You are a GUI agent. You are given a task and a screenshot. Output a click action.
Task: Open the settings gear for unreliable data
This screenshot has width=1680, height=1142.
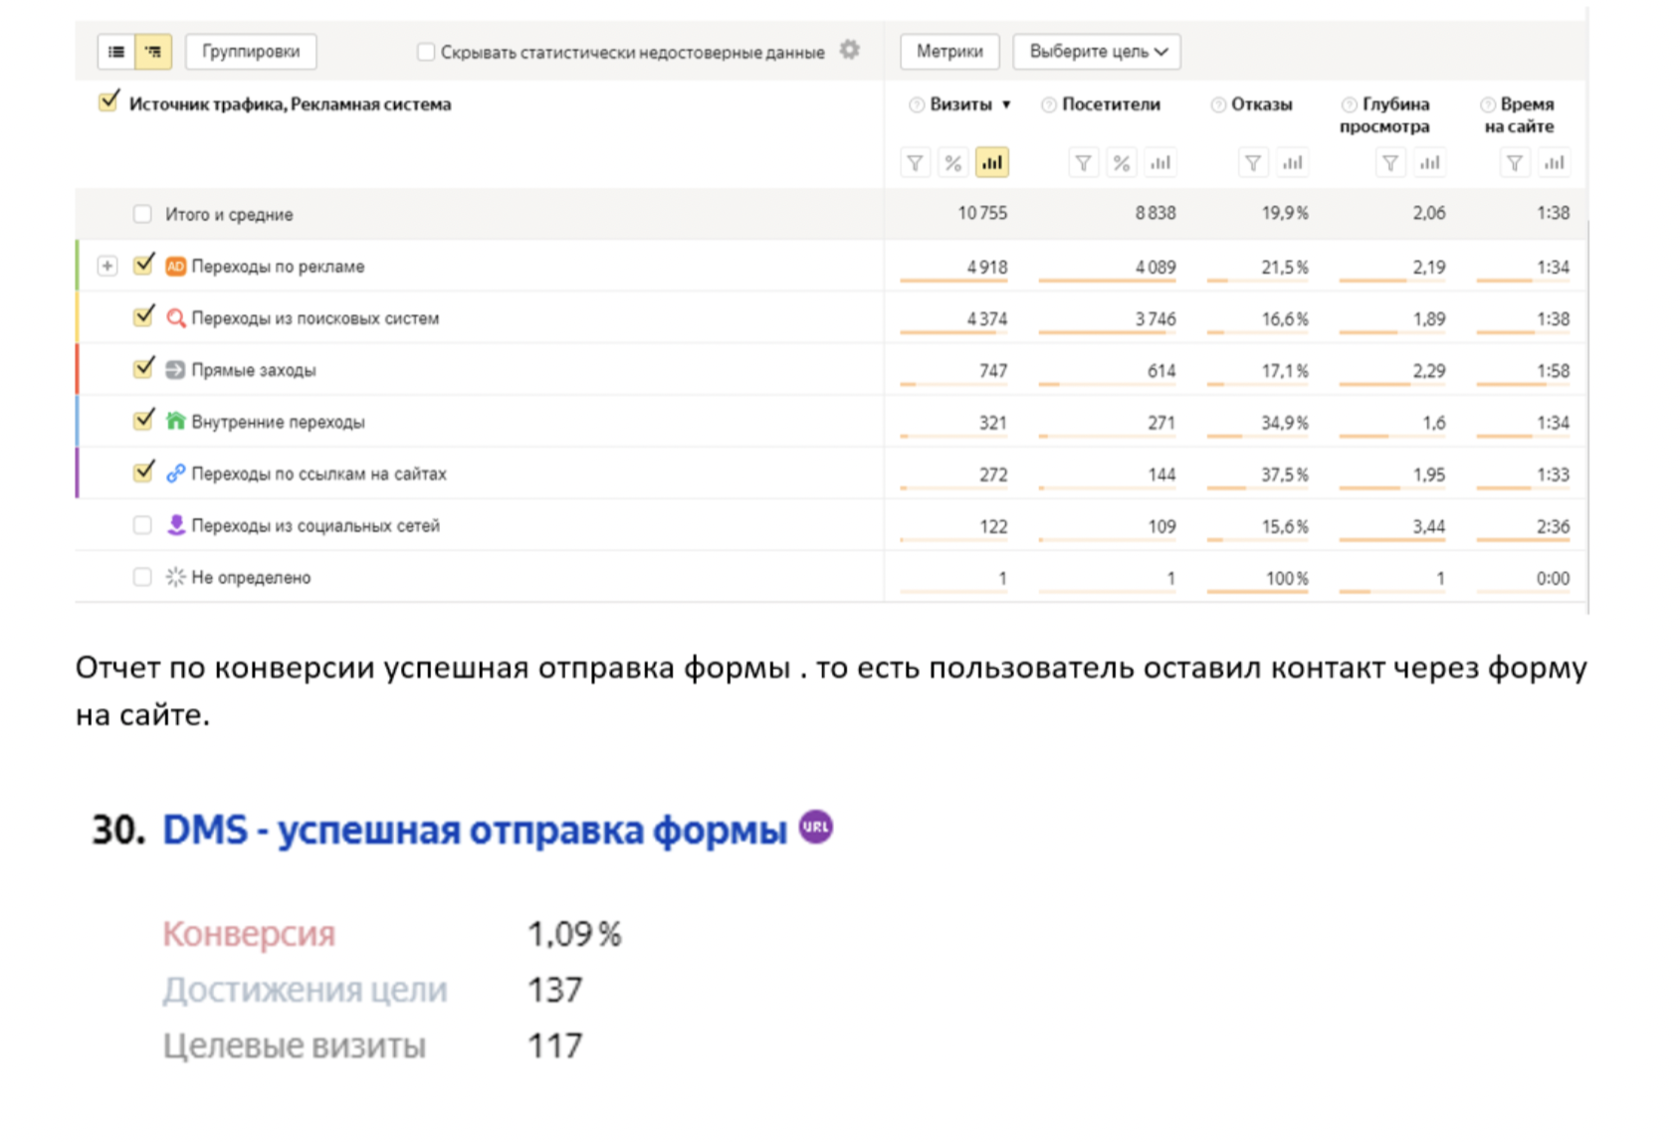pyautogui.click(x=849, y=50)
